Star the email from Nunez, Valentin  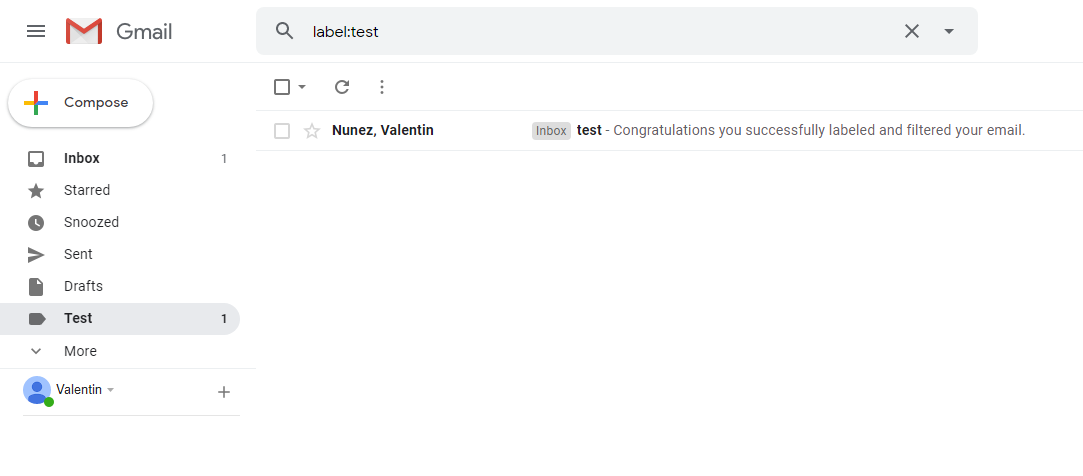pyautogui.click(x=312, y=131)
